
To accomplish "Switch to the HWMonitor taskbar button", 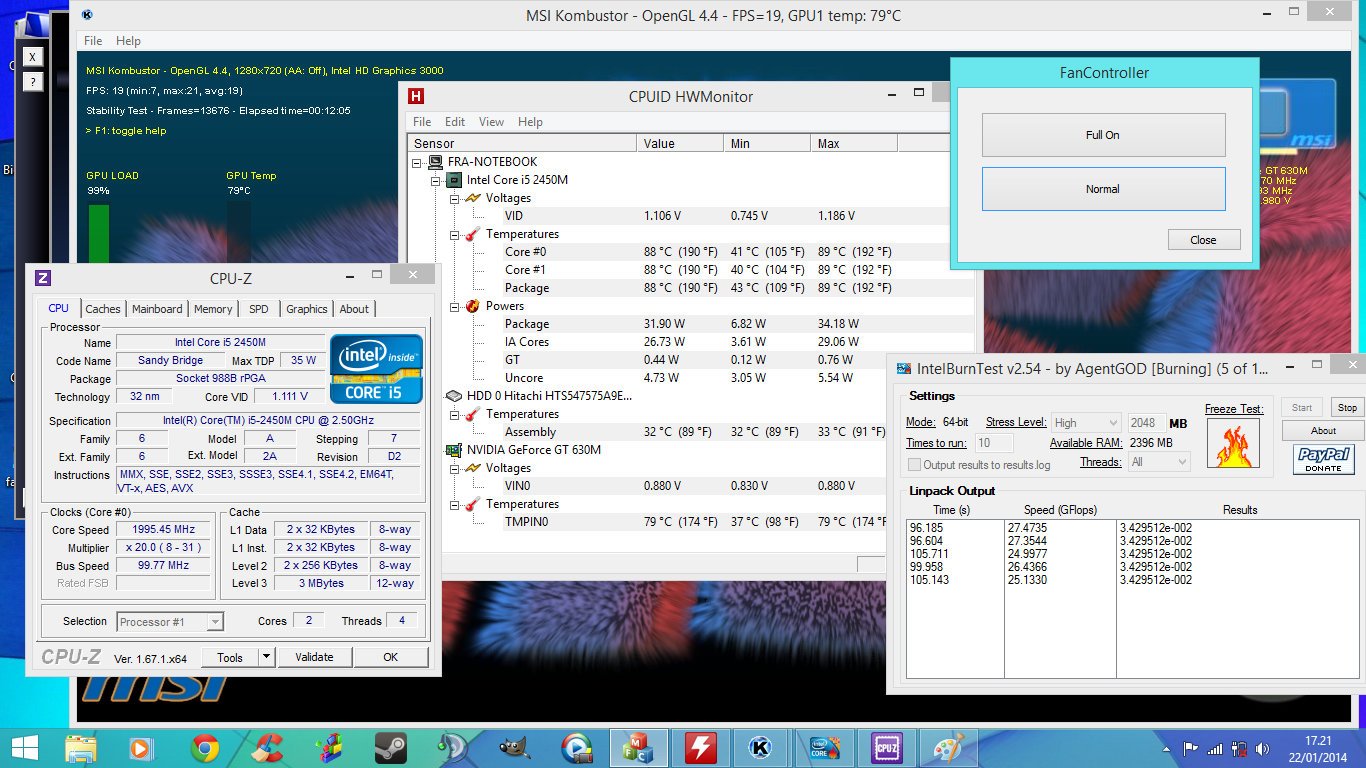I will coord(701,747).
